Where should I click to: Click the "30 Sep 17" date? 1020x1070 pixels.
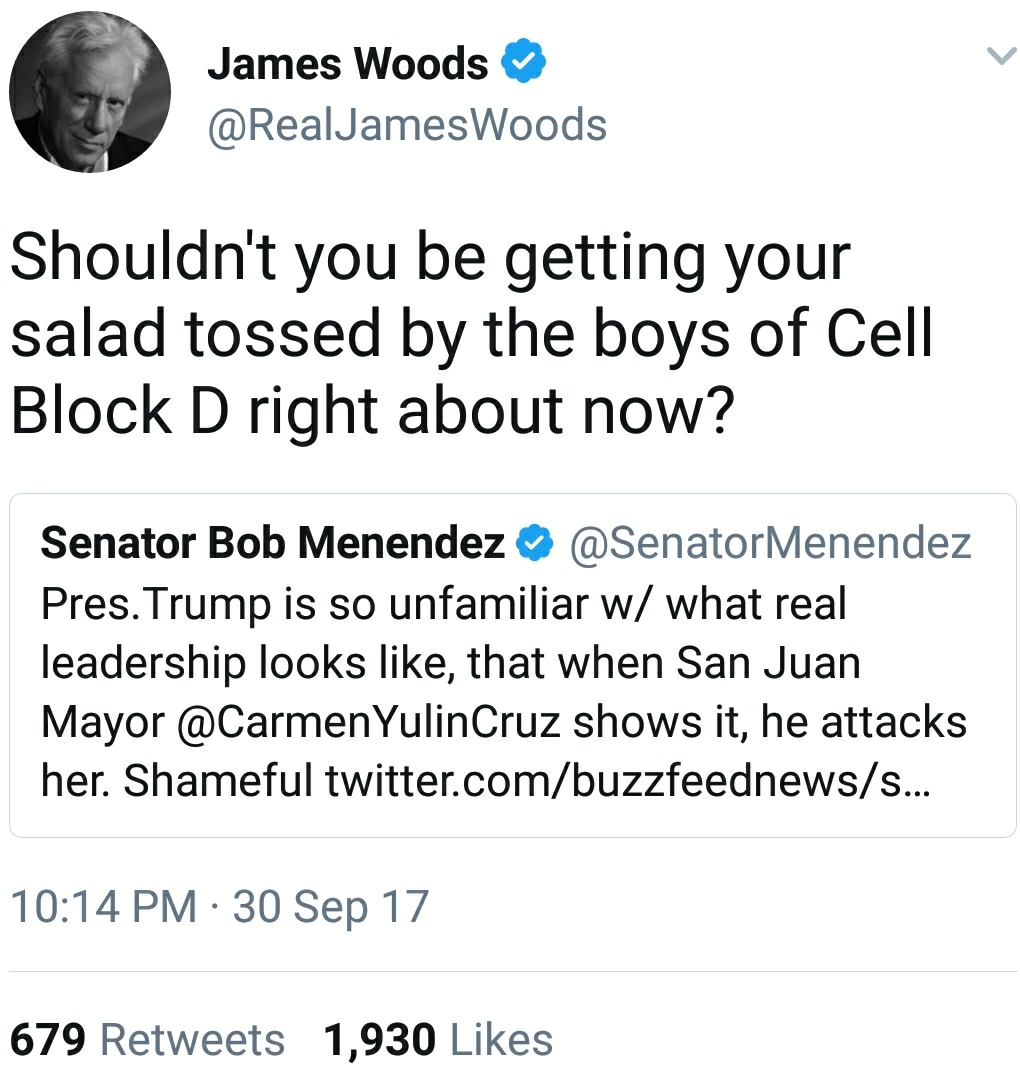click(x=330, y=907)
